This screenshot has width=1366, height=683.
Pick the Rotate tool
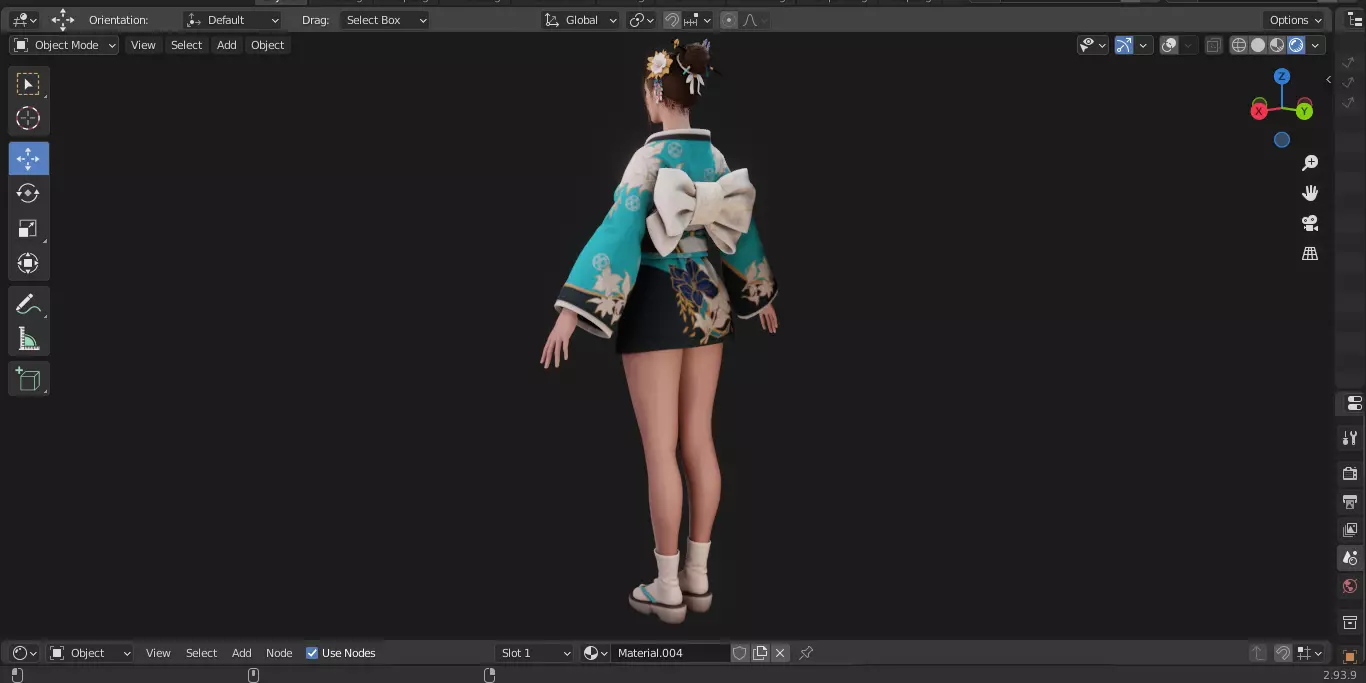point(28,193)
